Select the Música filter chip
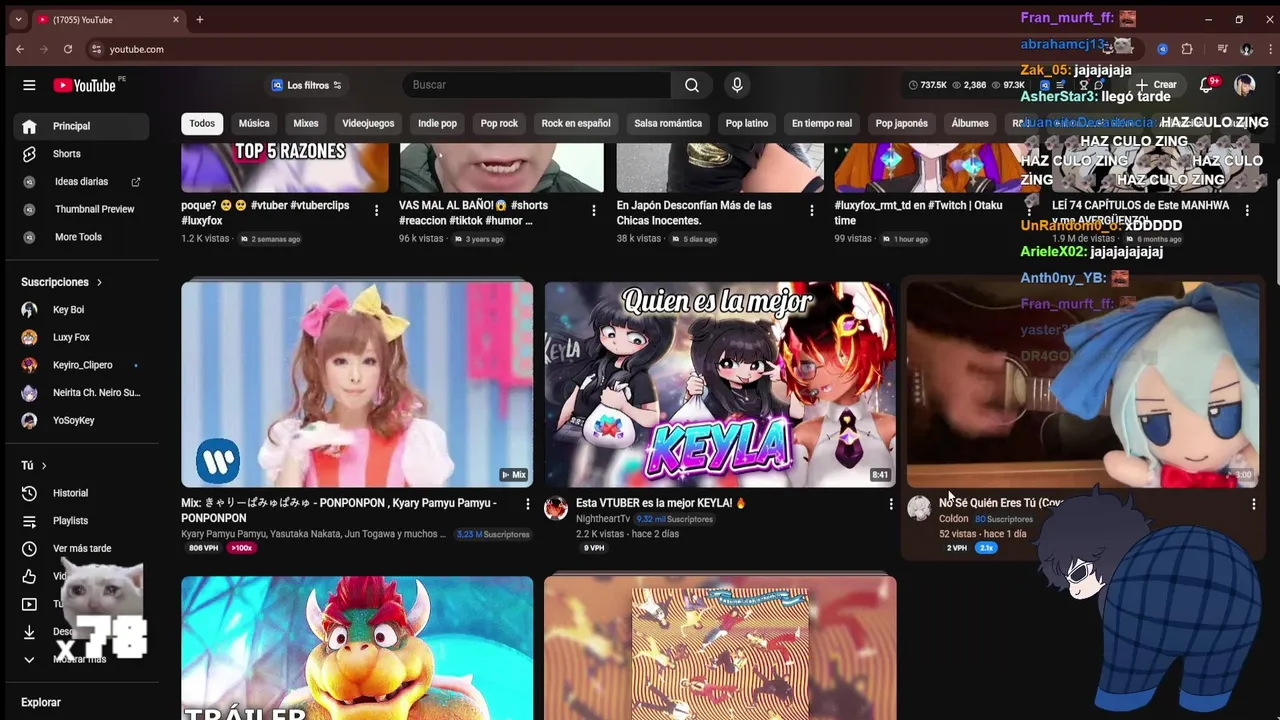The height and width of the screenshot is (720, 1280). point(254,123)
